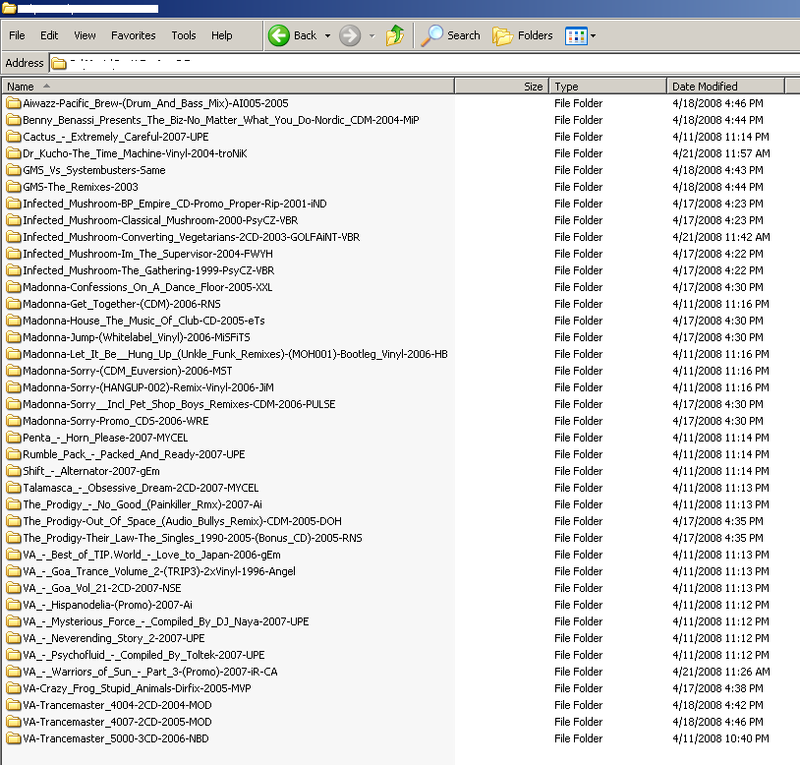This screenshot has height=765, width=800.
Task: Sort list by the Name column header
Action: (228, 86)
